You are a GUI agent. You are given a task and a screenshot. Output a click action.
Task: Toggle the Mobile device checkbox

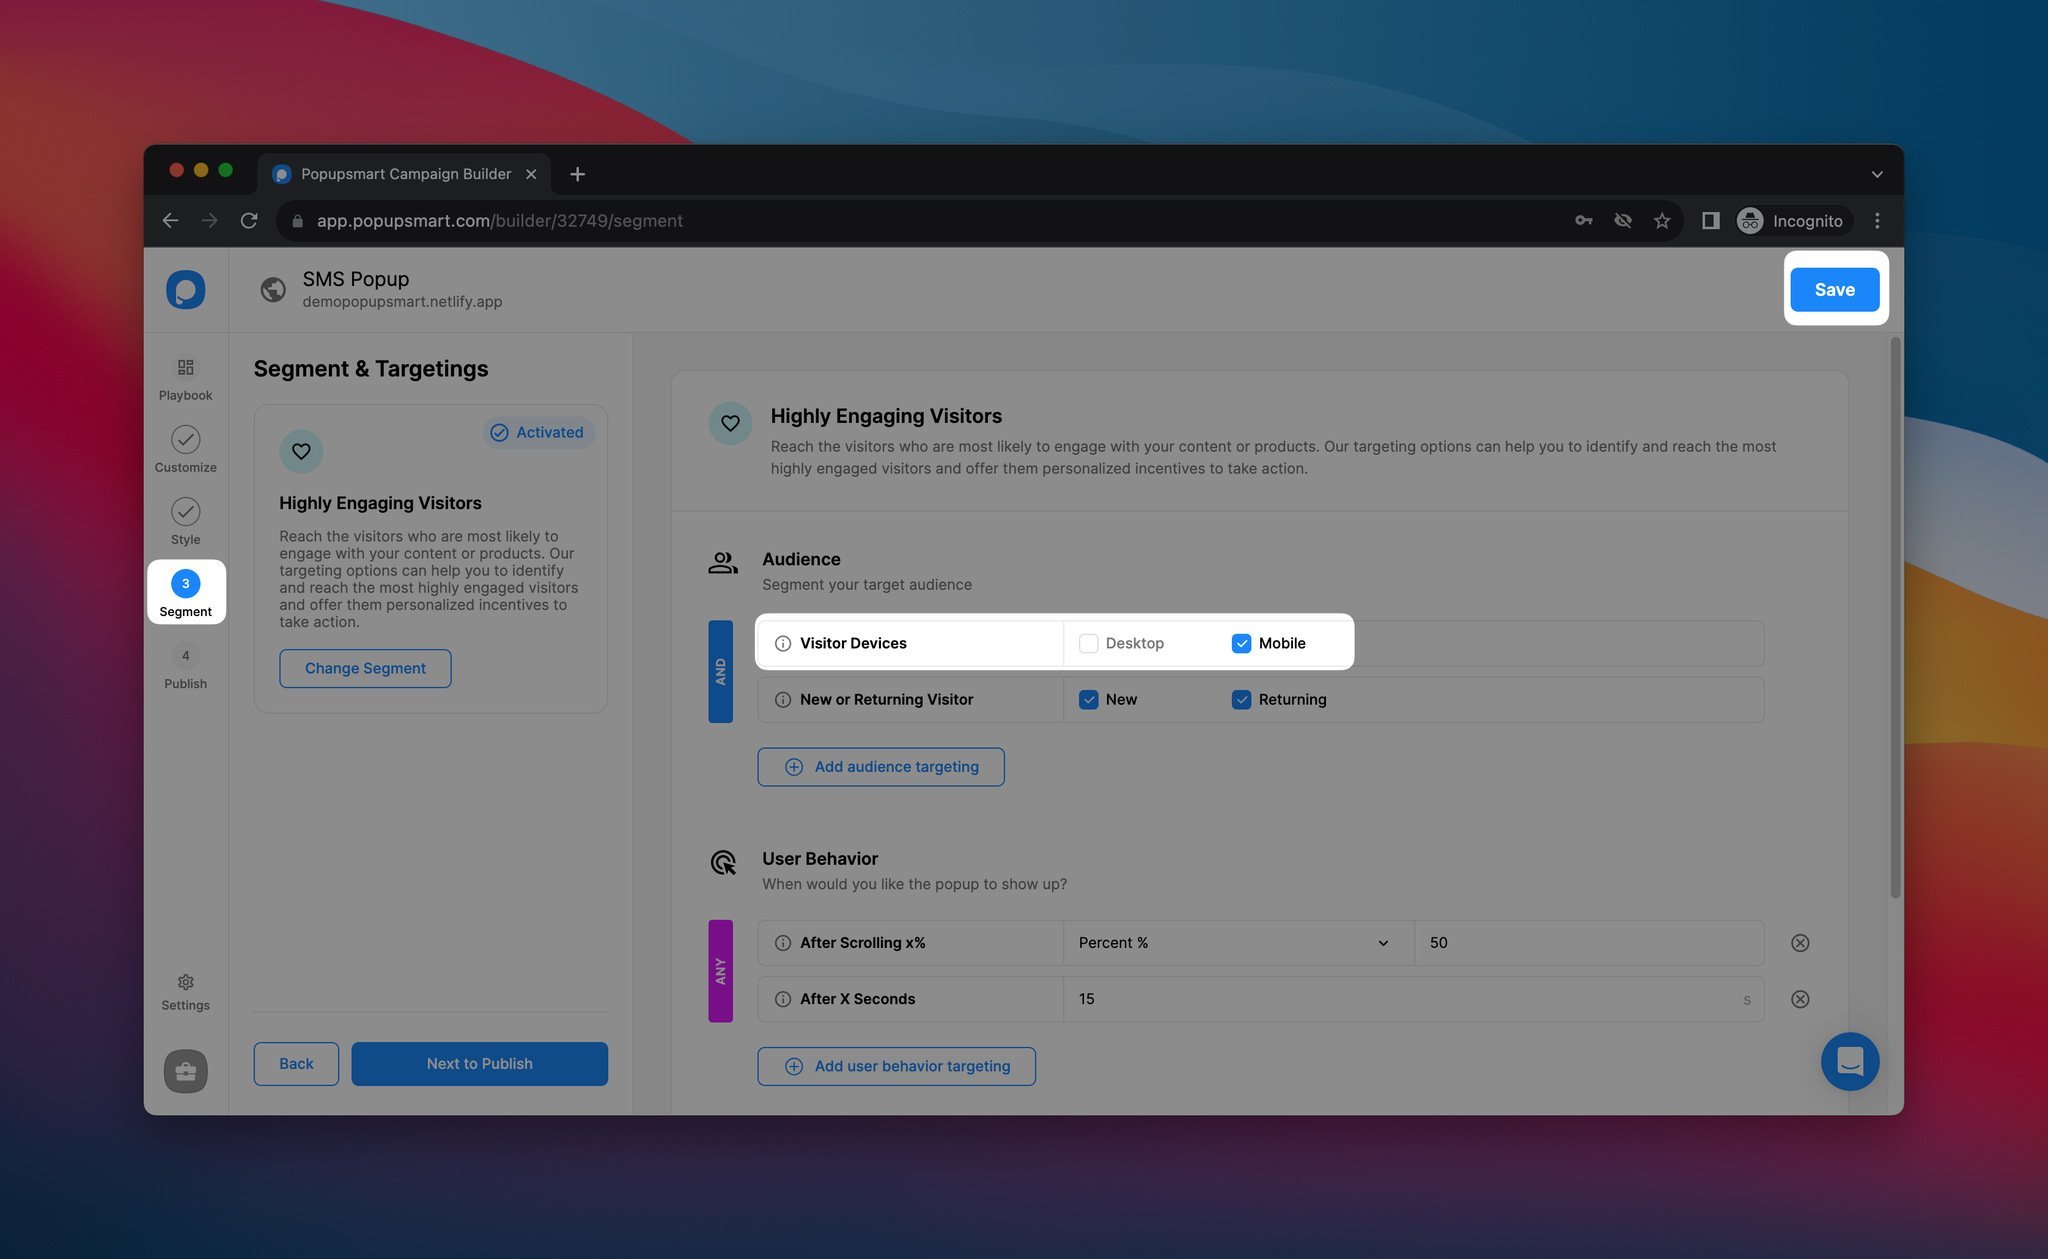pos(1241,643)
